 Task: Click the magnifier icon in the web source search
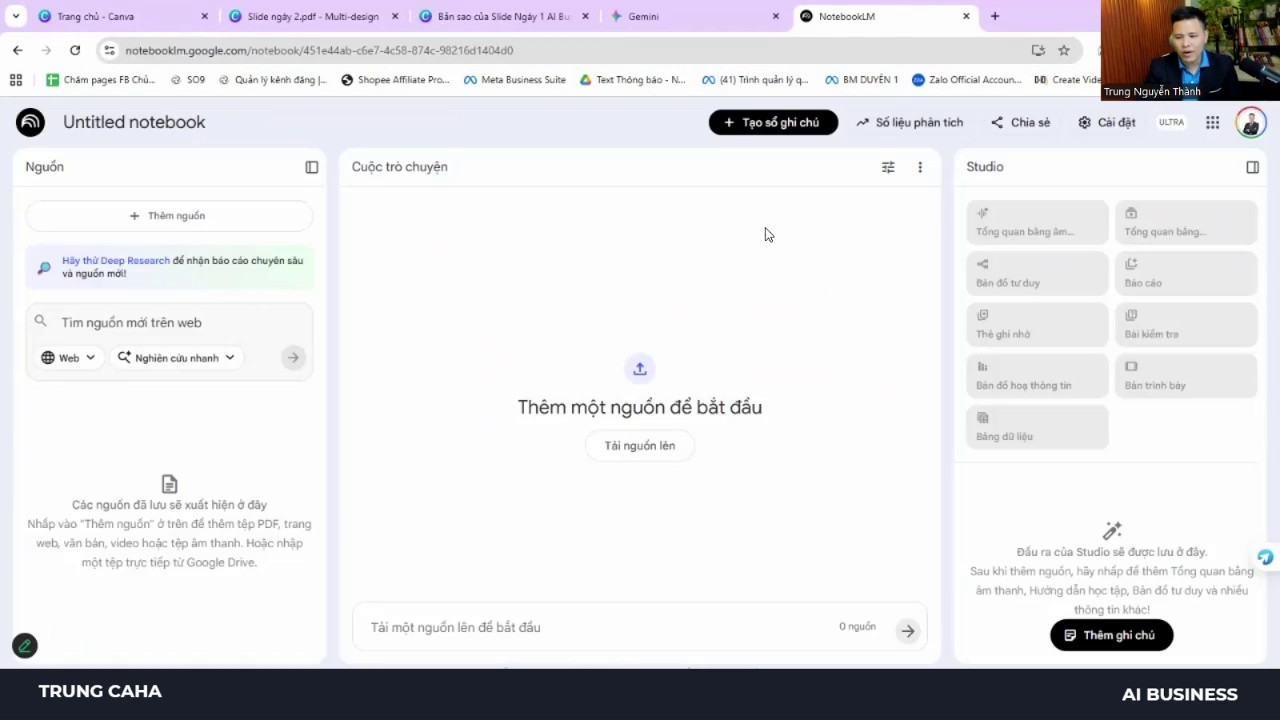click(40, 321)
